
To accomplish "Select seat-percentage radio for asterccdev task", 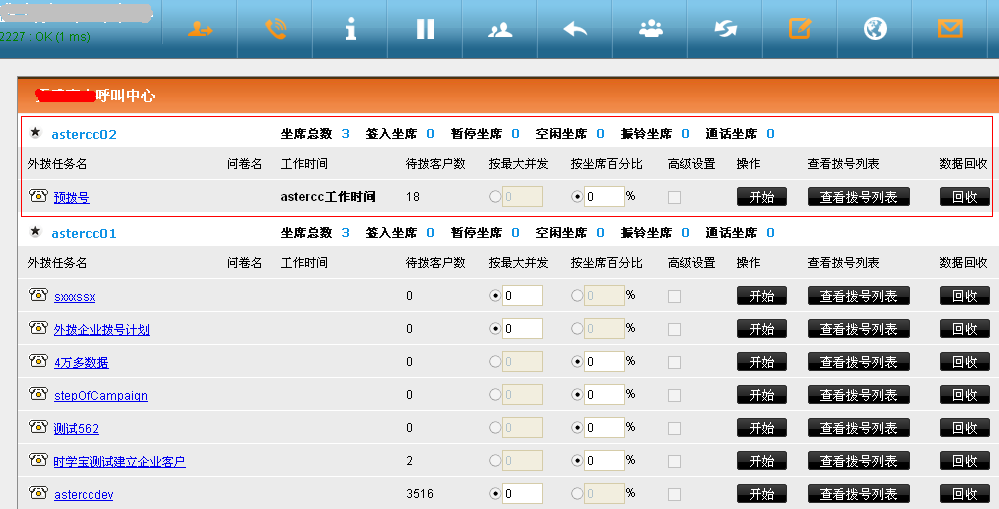I will (x=577, y=494).
